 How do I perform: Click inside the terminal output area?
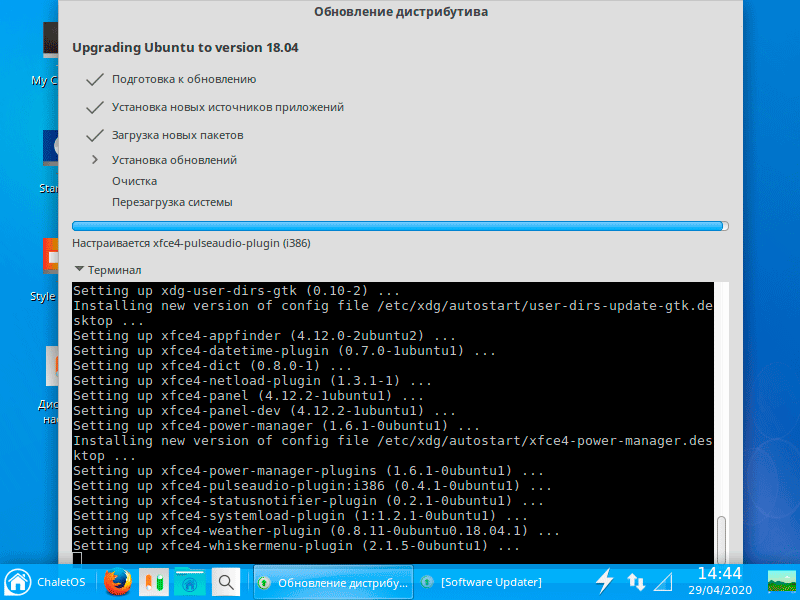pos(390,420)
